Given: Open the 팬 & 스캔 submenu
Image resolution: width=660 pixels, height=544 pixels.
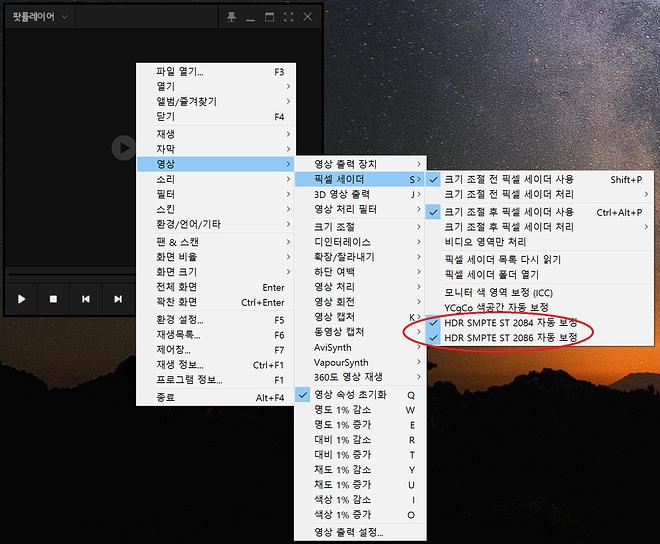Looking at the screenshot, I should tap(216, 242).
